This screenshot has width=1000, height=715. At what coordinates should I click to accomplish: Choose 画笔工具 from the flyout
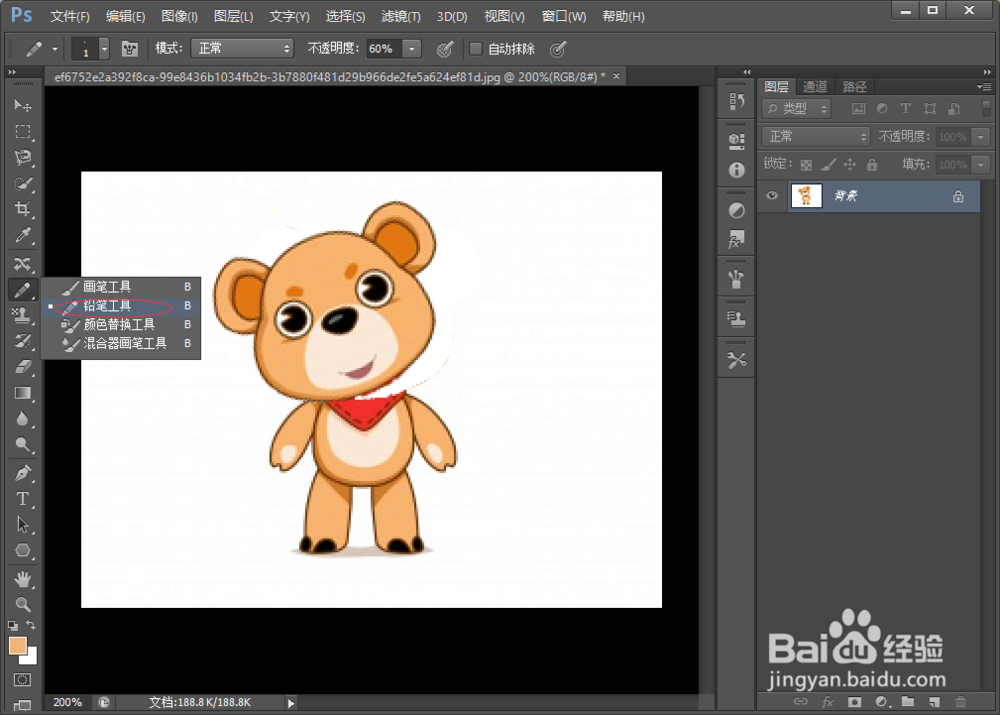click(x=121, y=286)
